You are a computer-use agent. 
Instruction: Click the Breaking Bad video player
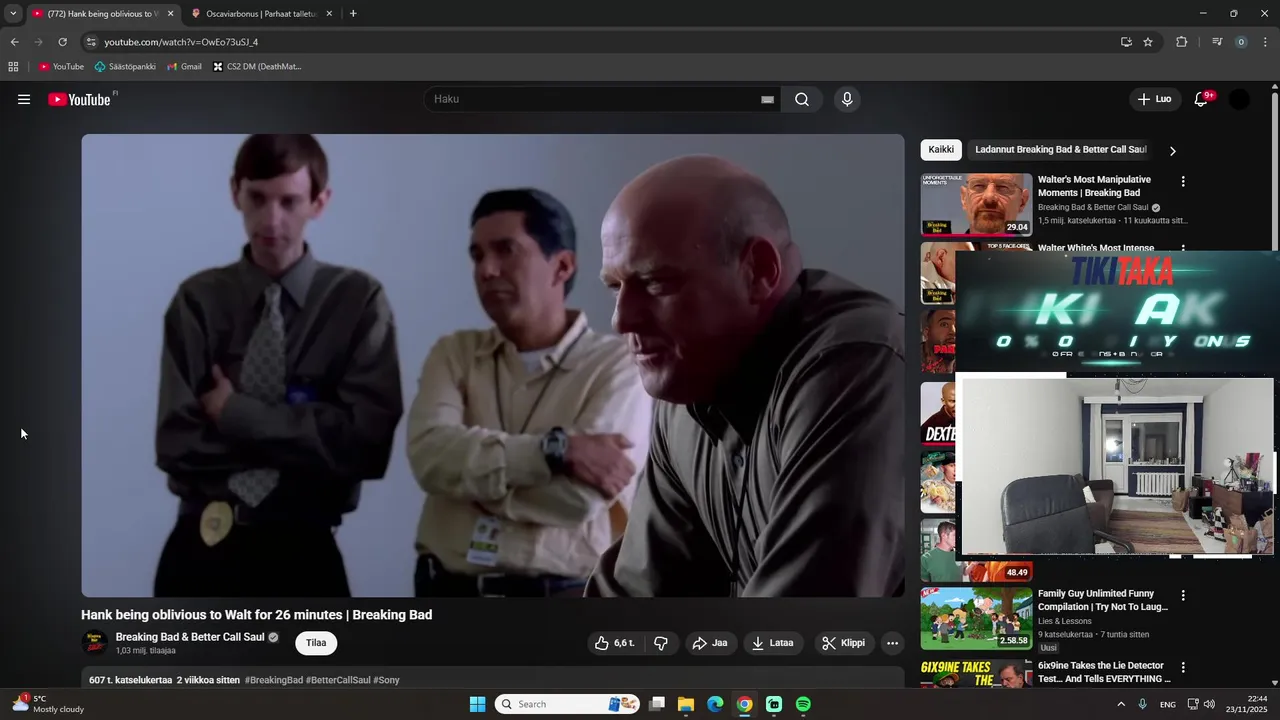coord(493,366)
